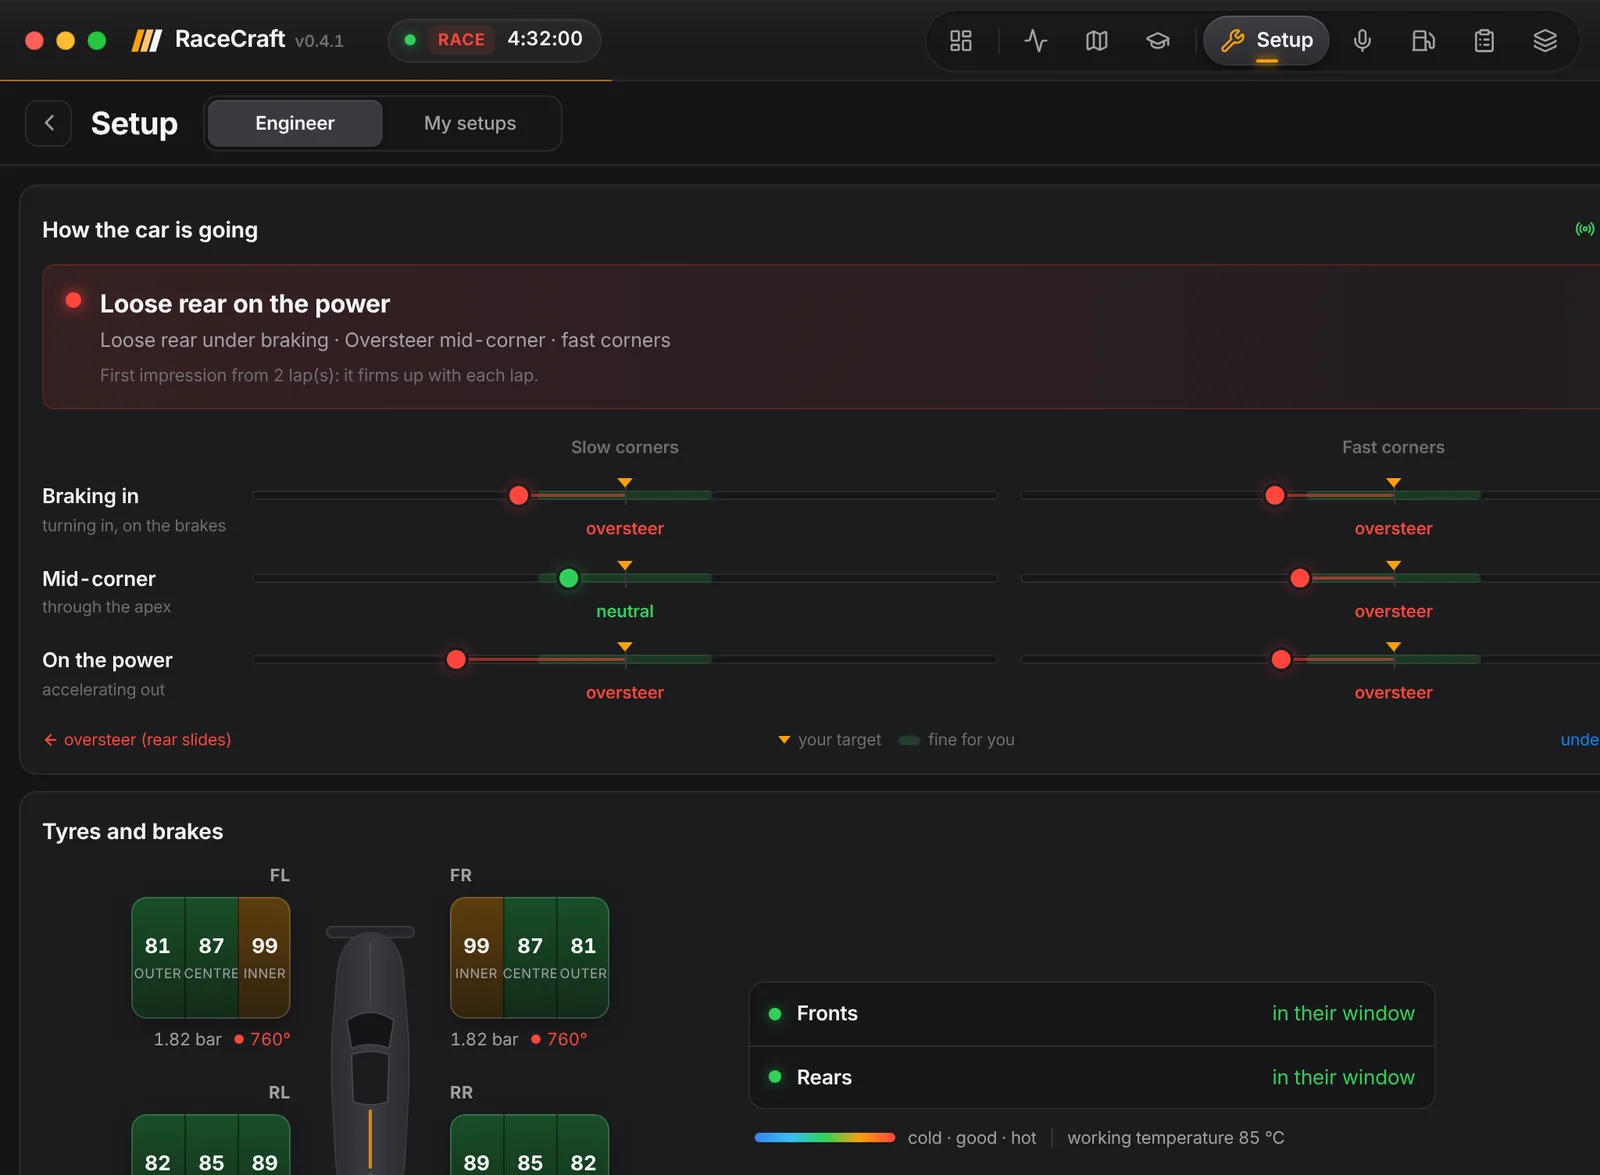
Task: Click the RaceCraft striped logo
Action: [x=146, y=40]
